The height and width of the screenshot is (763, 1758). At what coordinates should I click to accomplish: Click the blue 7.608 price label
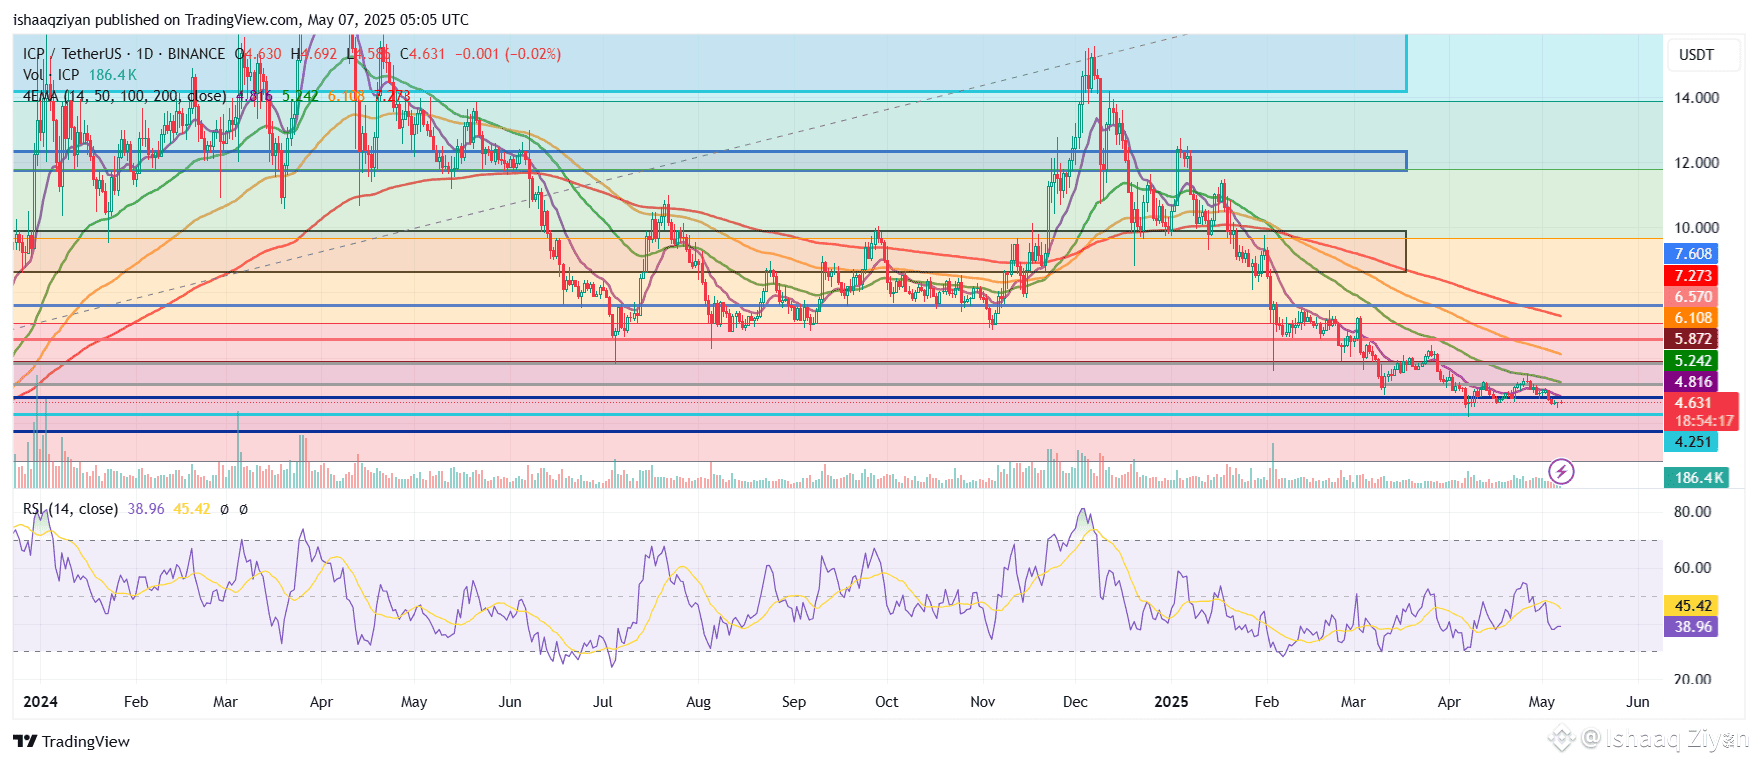pyautogui.click(x=1692, y=254)
